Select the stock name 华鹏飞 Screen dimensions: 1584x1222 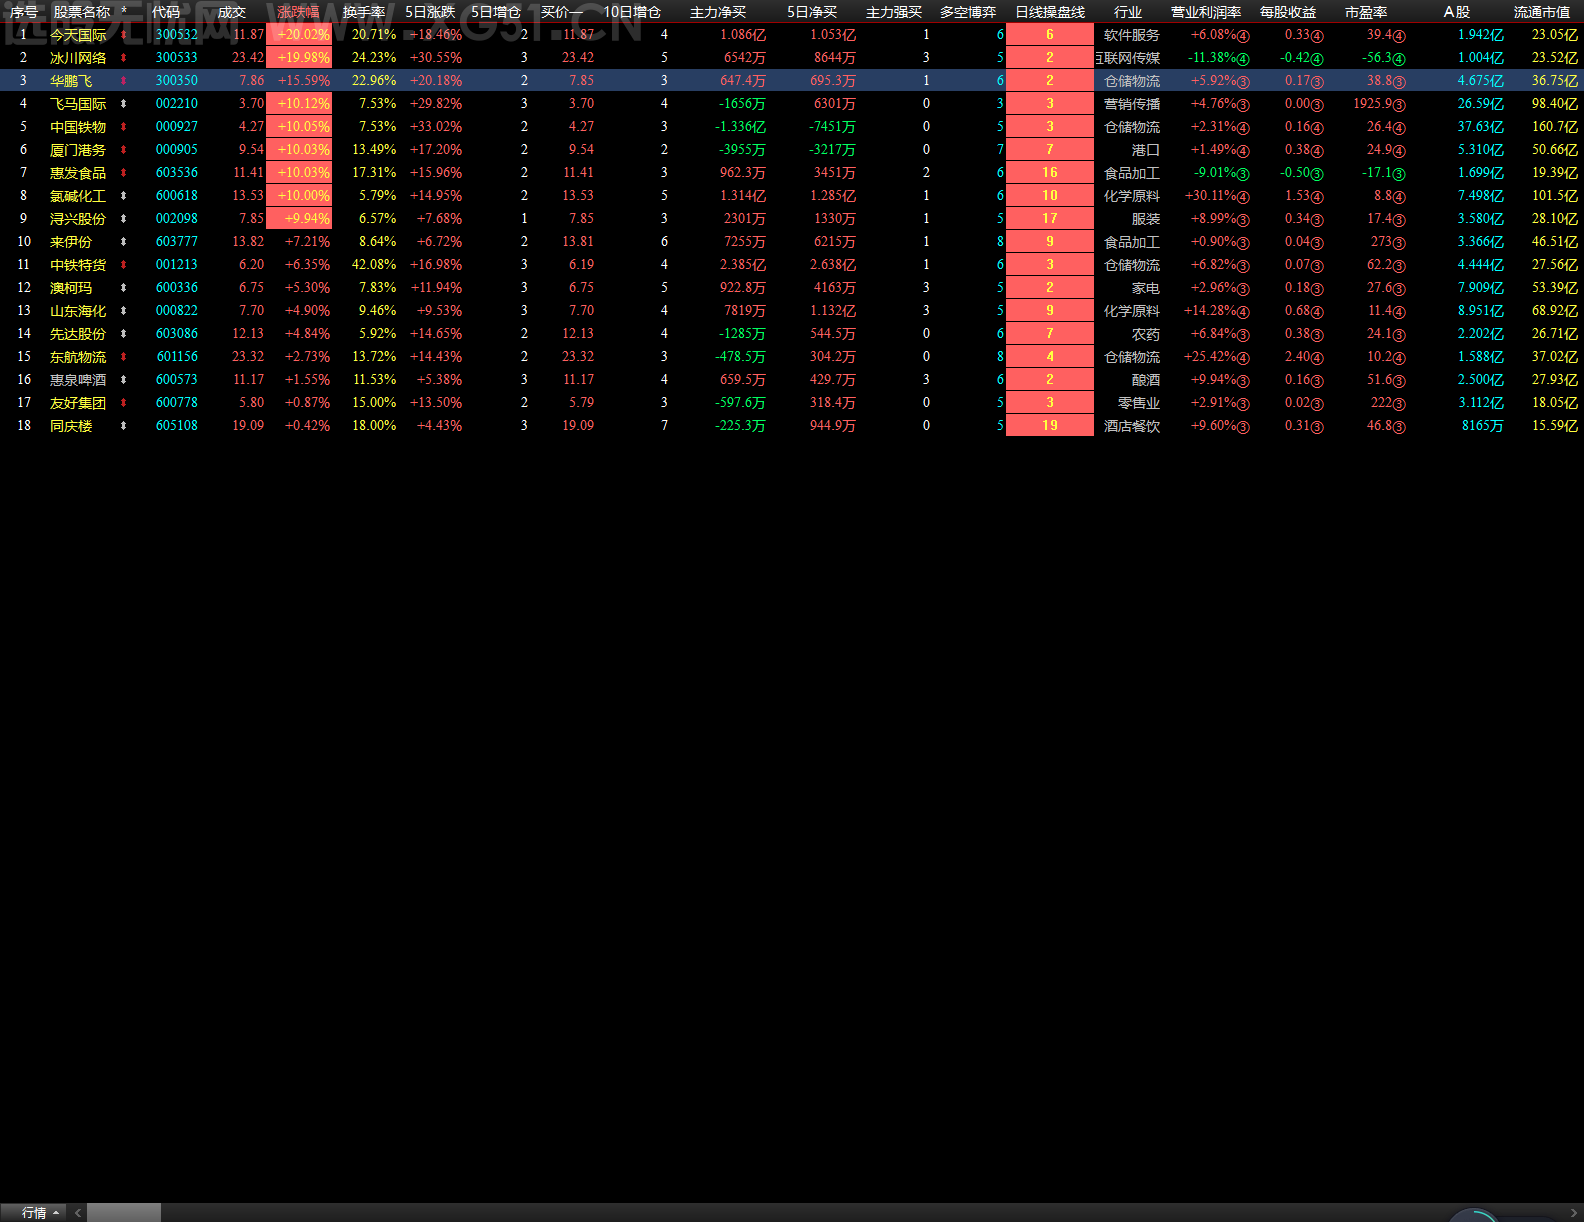click(x=71, y=81)
